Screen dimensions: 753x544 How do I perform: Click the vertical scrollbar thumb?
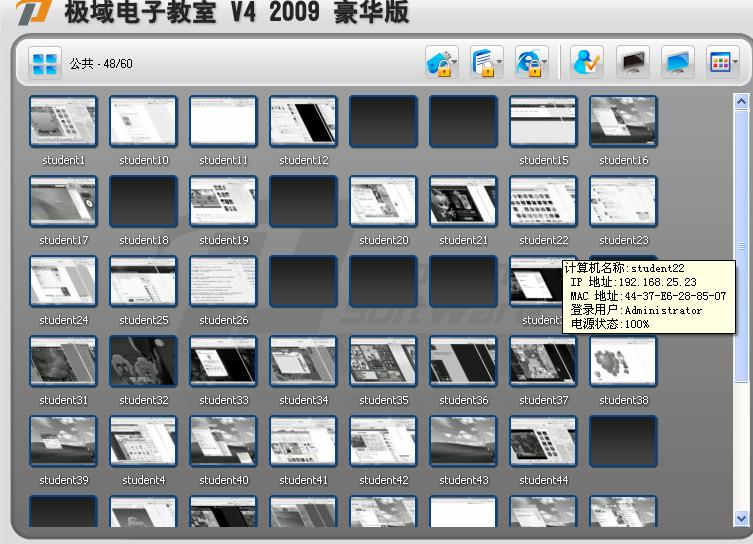pyautogui.click(x=741, y=246)
